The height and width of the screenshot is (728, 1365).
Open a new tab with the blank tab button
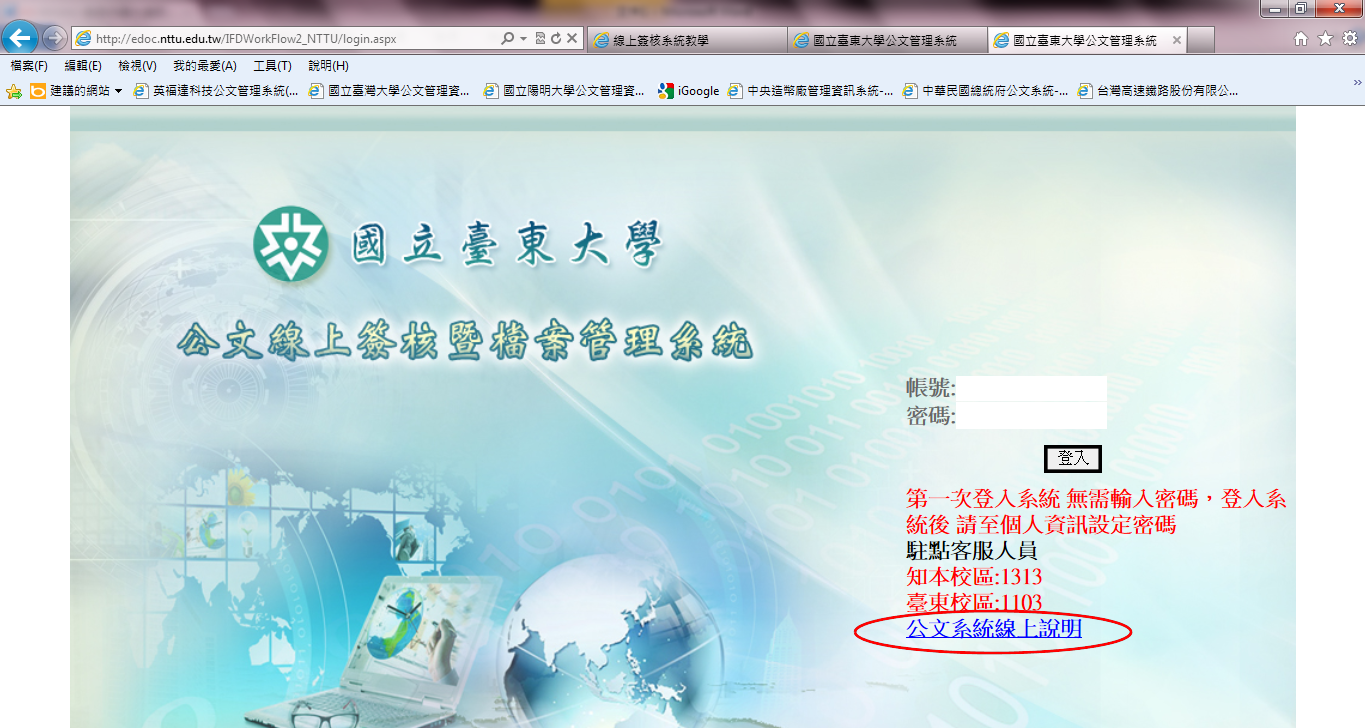click(x=1201, y=40)
